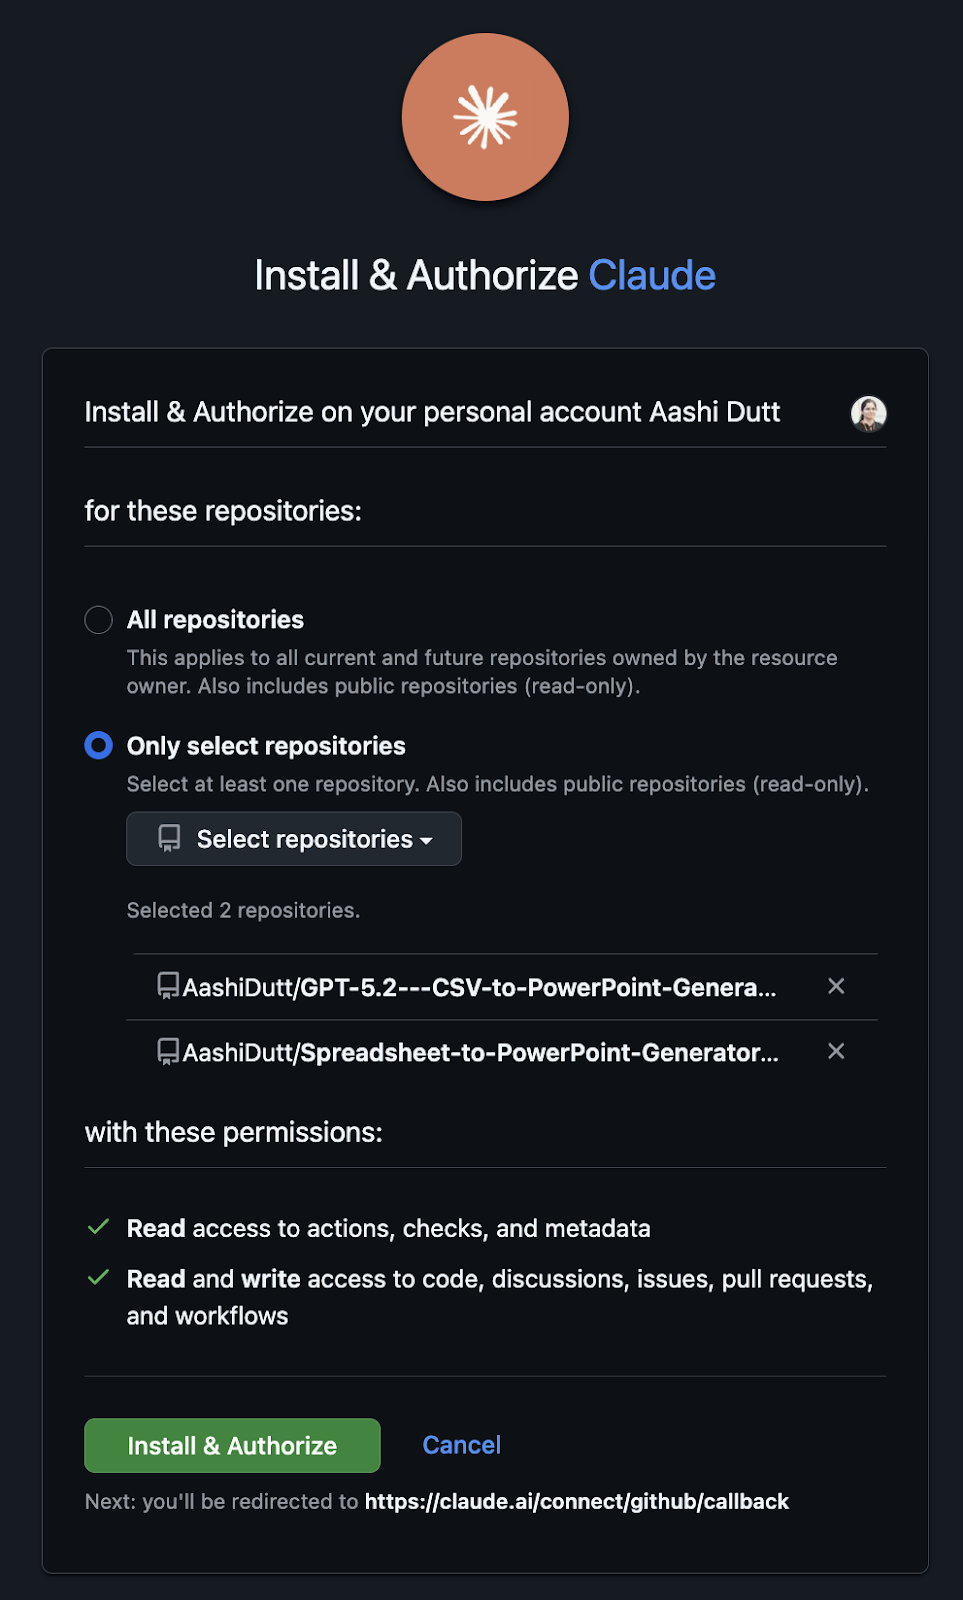Click the claude.ai callback URL text

click(577, 1501)
